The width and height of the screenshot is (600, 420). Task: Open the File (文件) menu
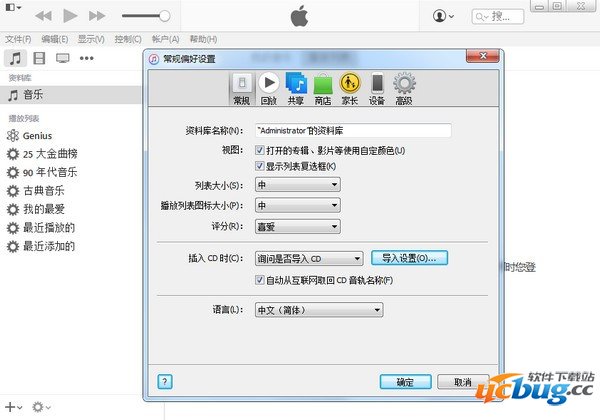[18, 39]
